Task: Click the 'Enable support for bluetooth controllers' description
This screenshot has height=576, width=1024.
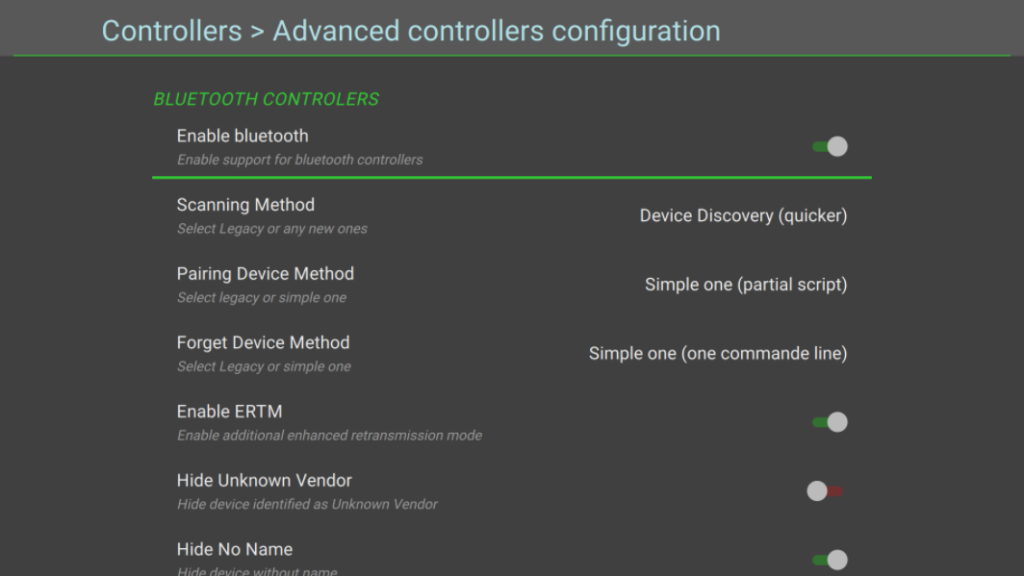Action: point(300,160)
